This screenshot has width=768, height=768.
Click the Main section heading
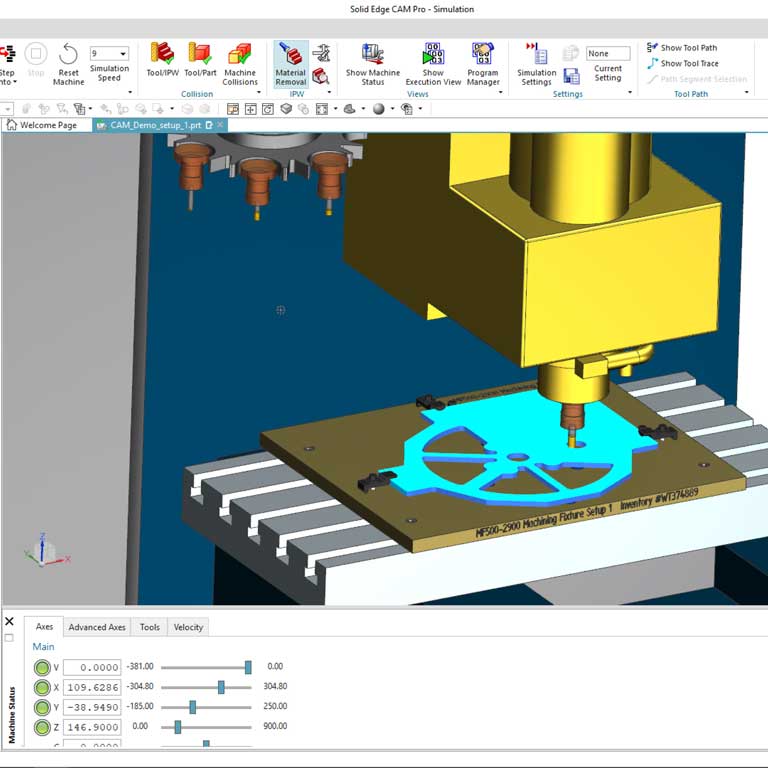pyautogui.click(x=43, y=647)
